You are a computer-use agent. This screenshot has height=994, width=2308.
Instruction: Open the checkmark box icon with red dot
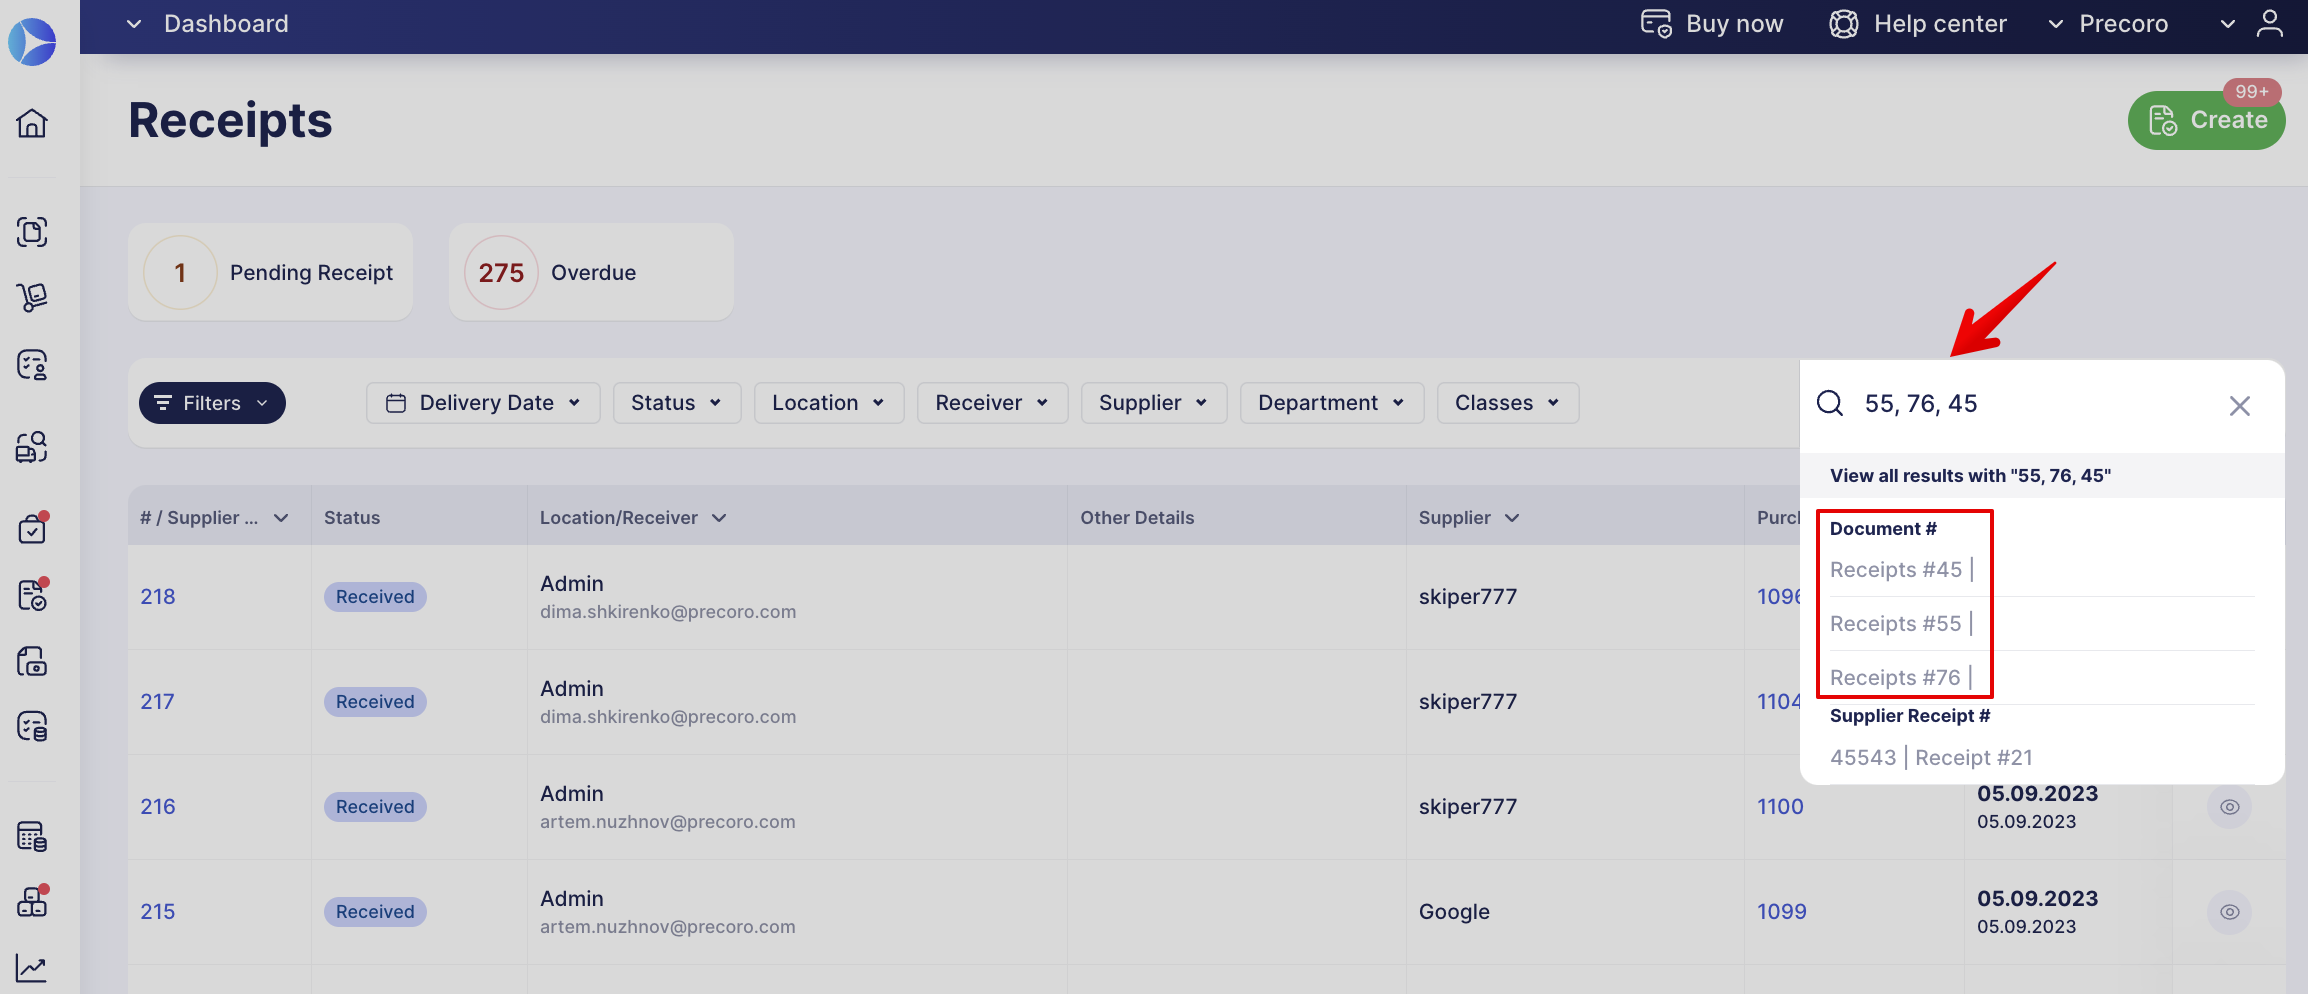[x=32, y=528]
